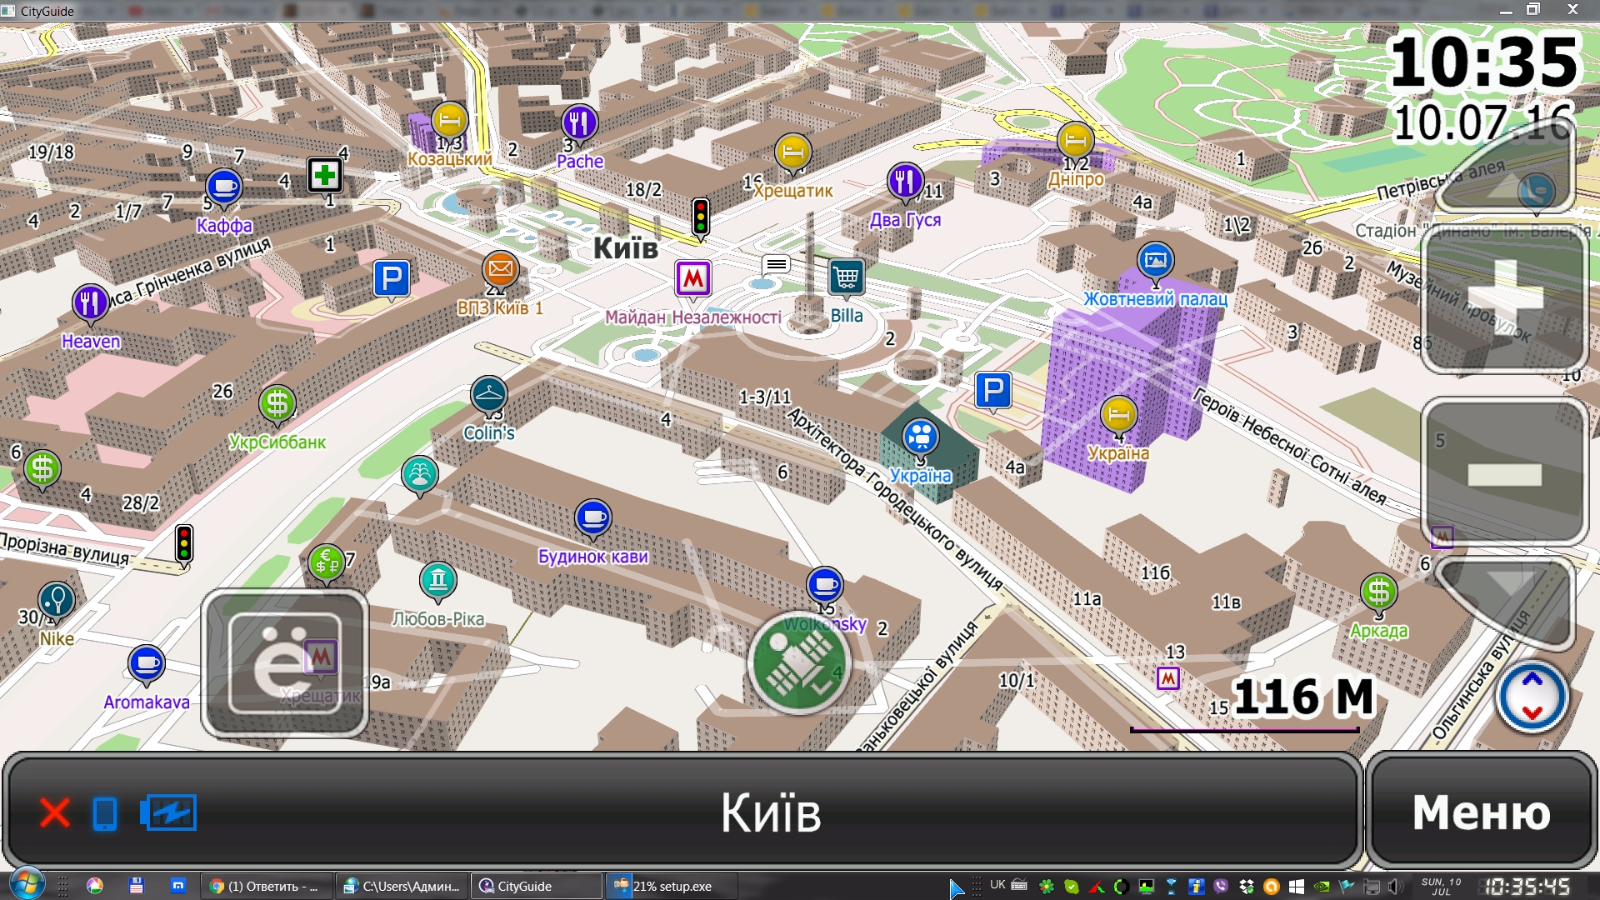This screenshot has height=900, width=1600.
Task: Select the Майдан Незалежності metro icon
Action: click(x=693, y=278)
